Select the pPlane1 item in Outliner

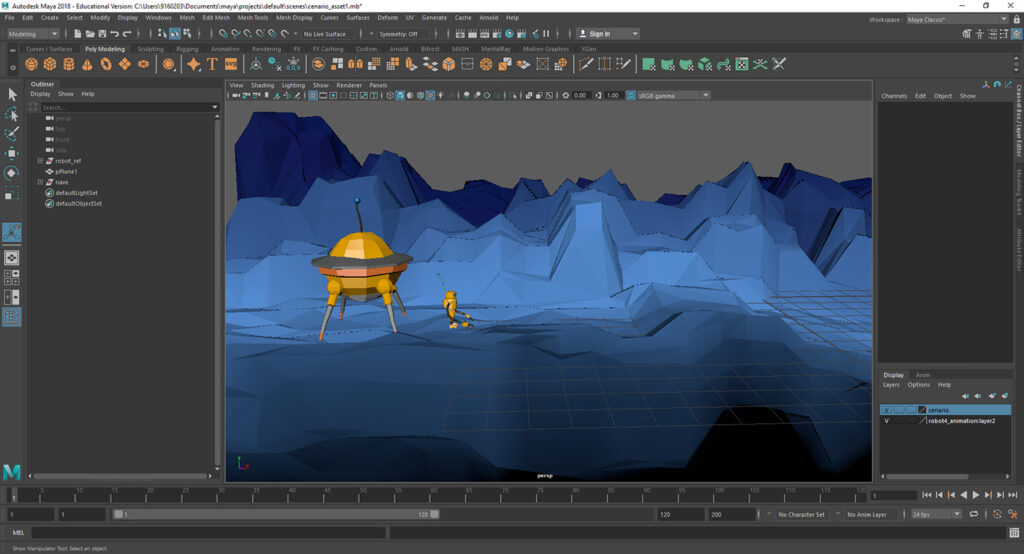[66, 171]
